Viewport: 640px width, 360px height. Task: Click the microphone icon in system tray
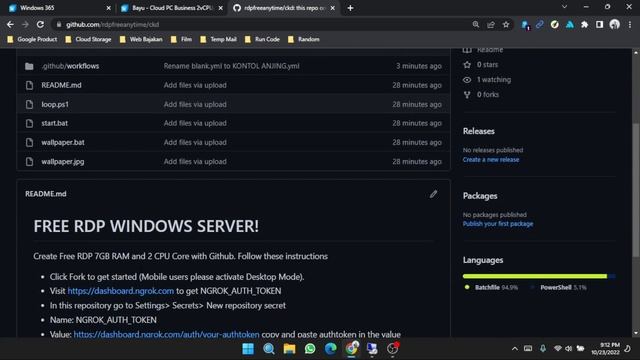coord(543,349)
